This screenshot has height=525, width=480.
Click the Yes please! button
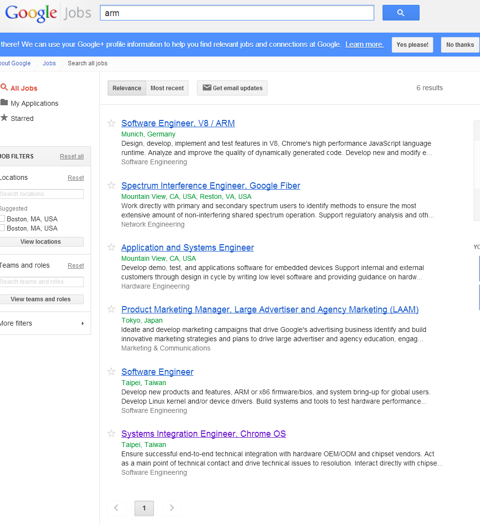coord(412,45)
